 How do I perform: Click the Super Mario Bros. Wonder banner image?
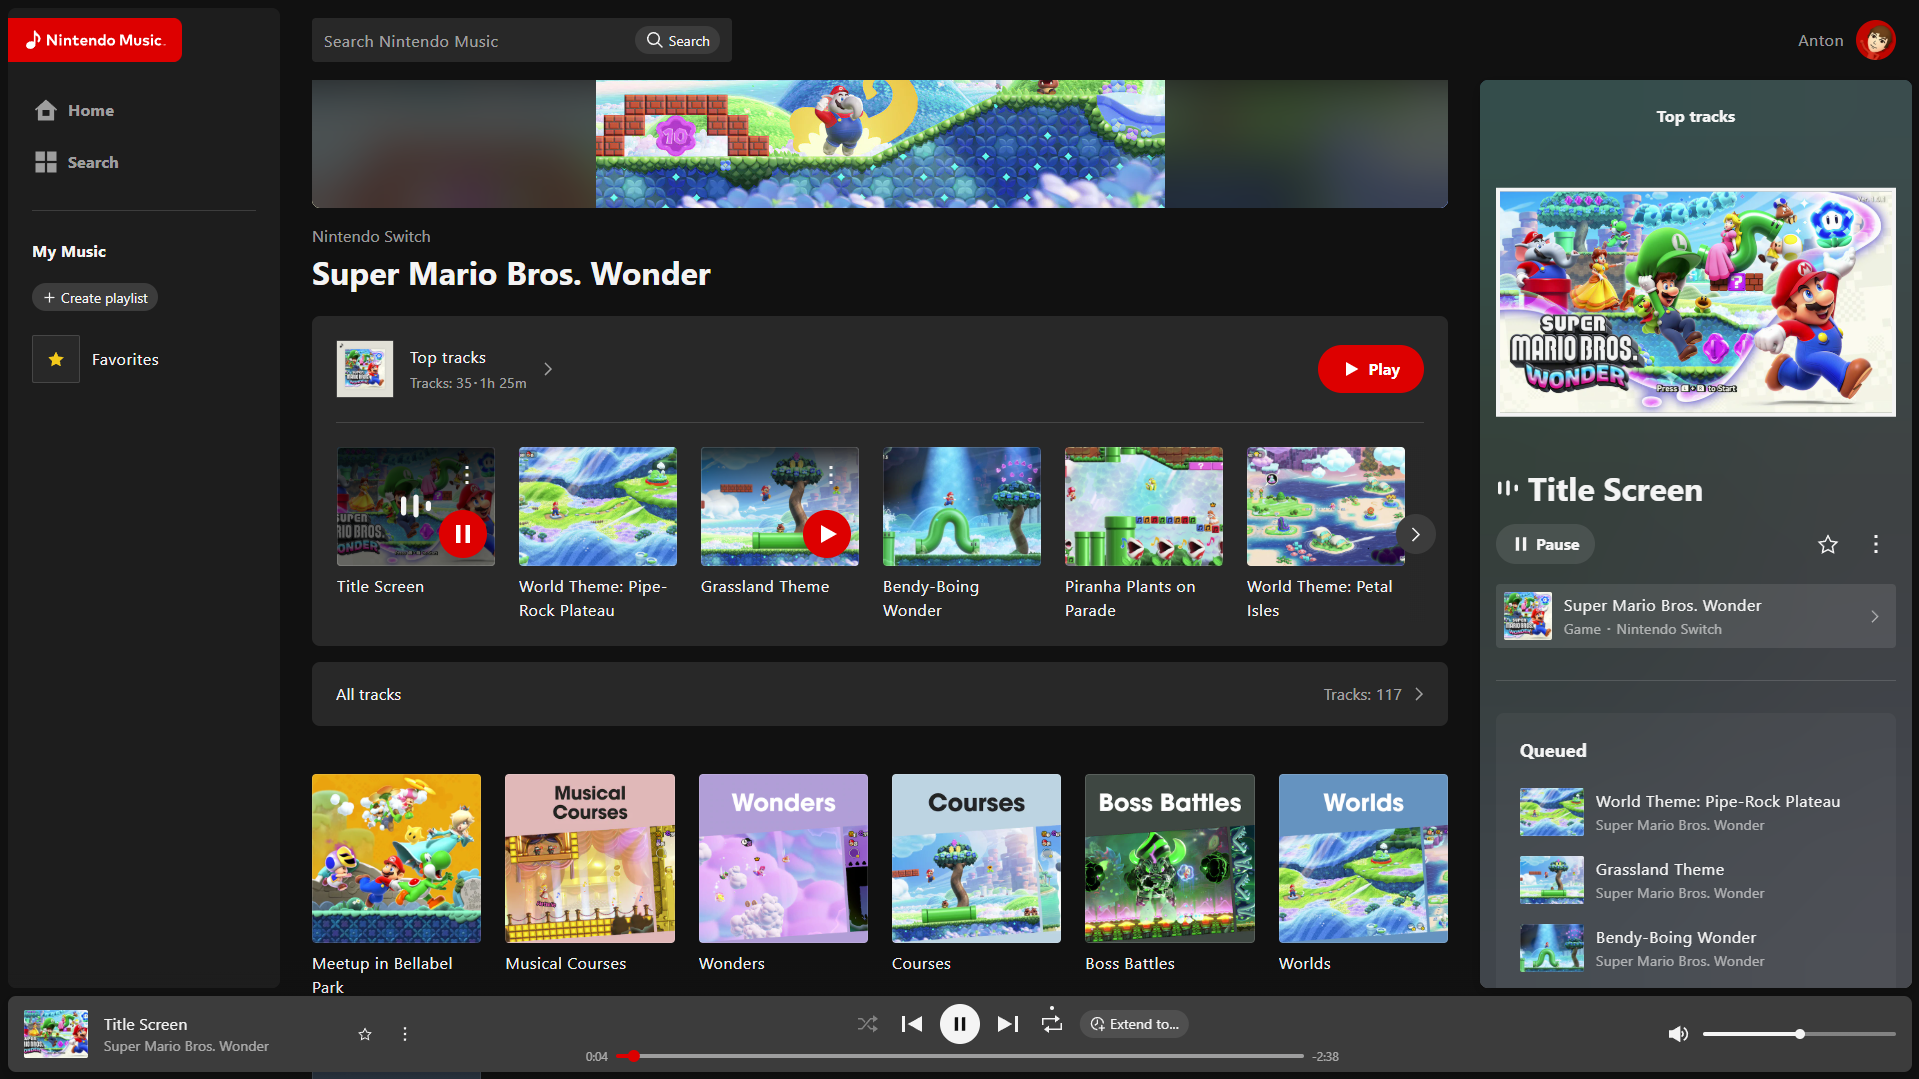pos(880,144)
